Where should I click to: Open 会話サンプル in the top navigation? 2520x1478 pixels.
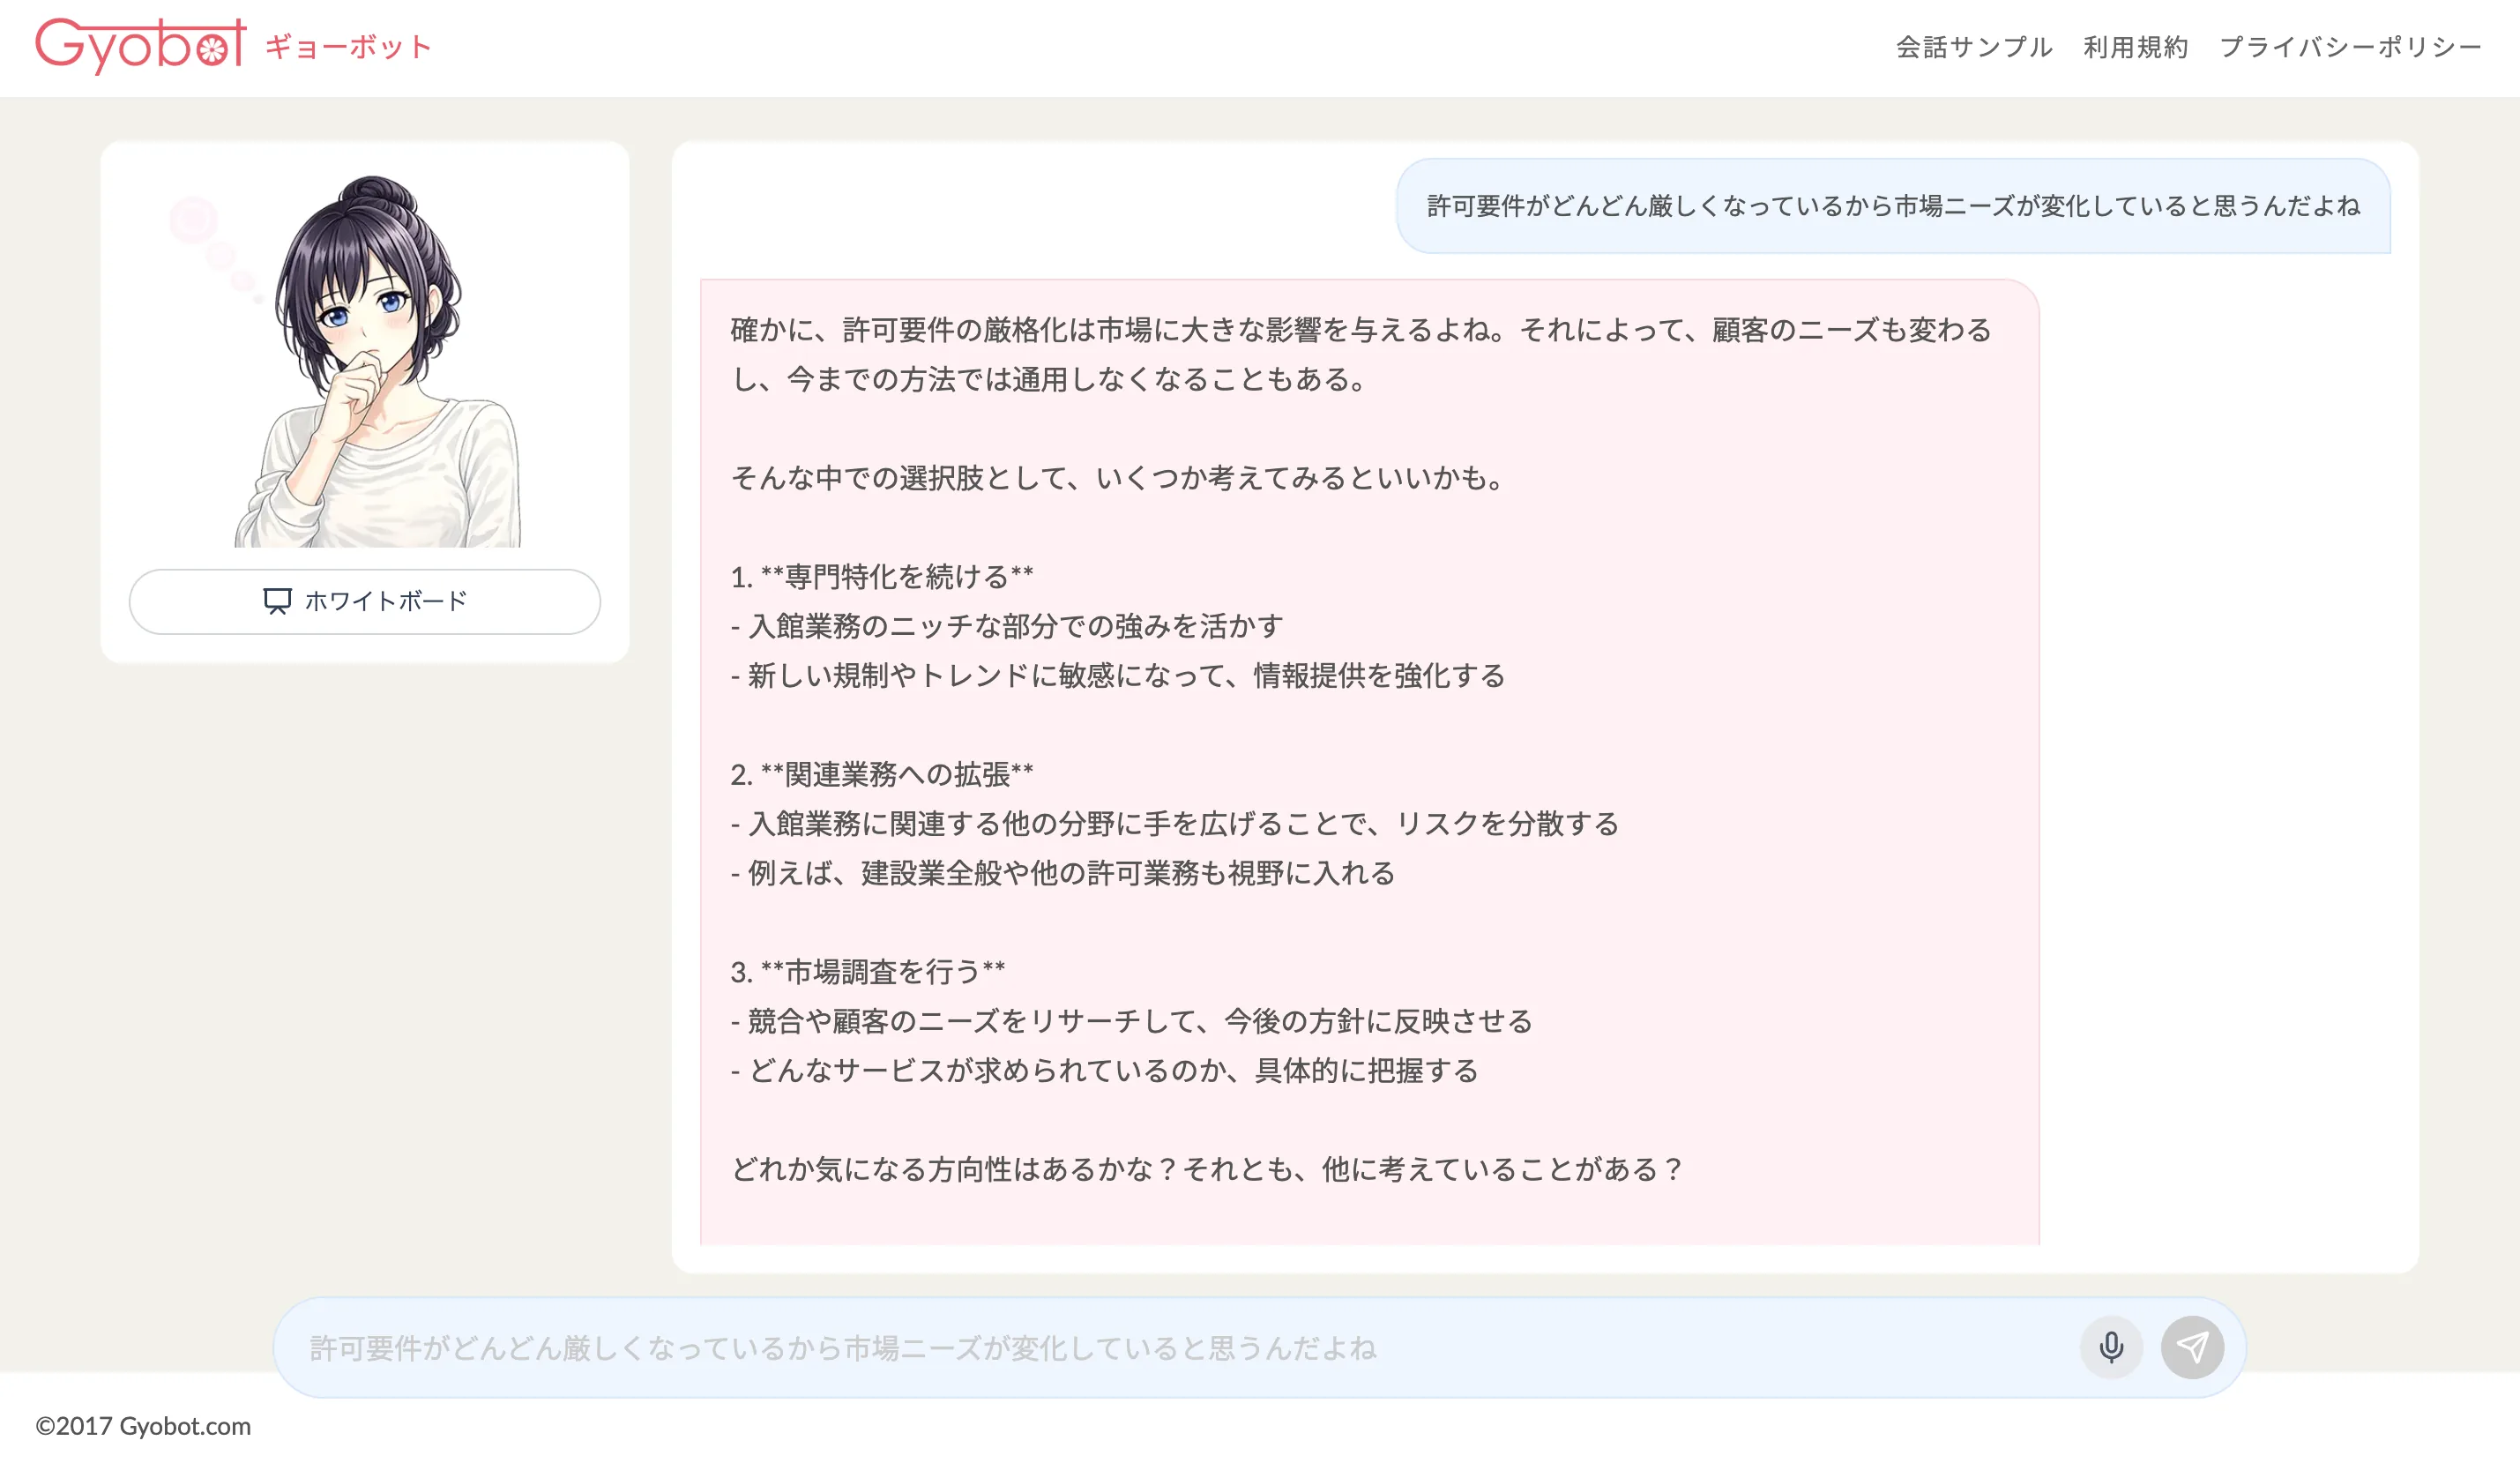coord(1973,47)
